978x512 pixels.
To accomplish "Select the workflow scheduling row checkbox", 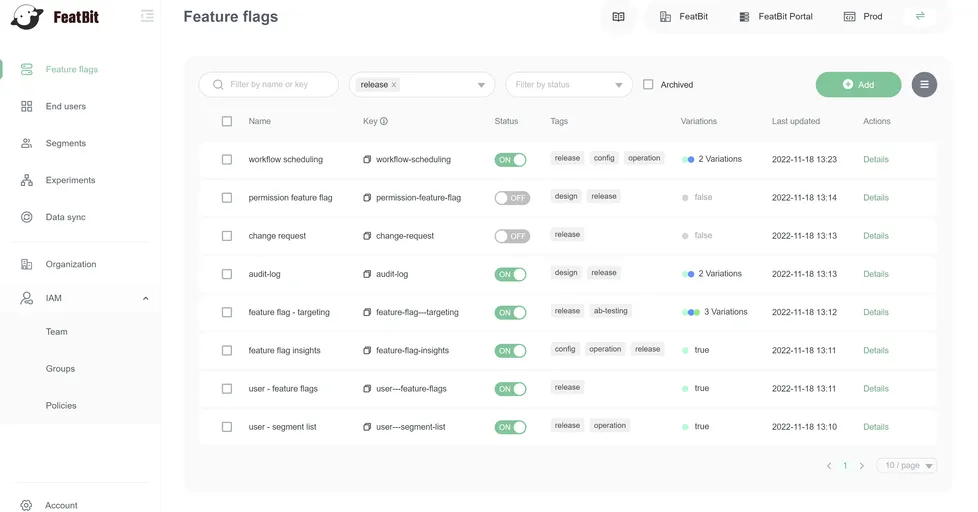I will pyautogui.click(x=227, y=160).
